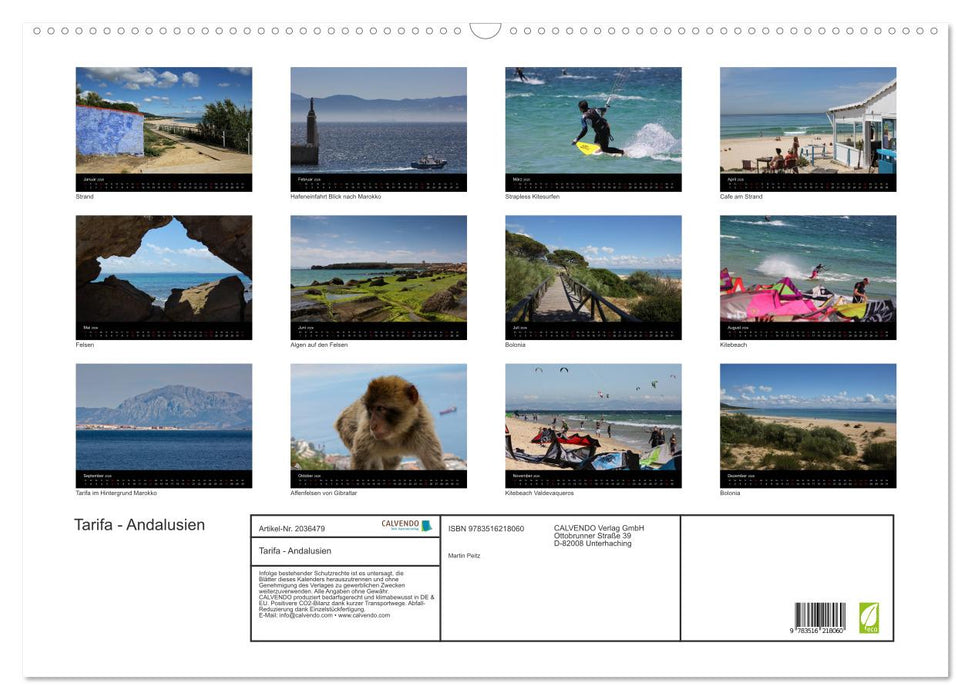Select the Januar calendar date strip

click(x=163, y=182)
